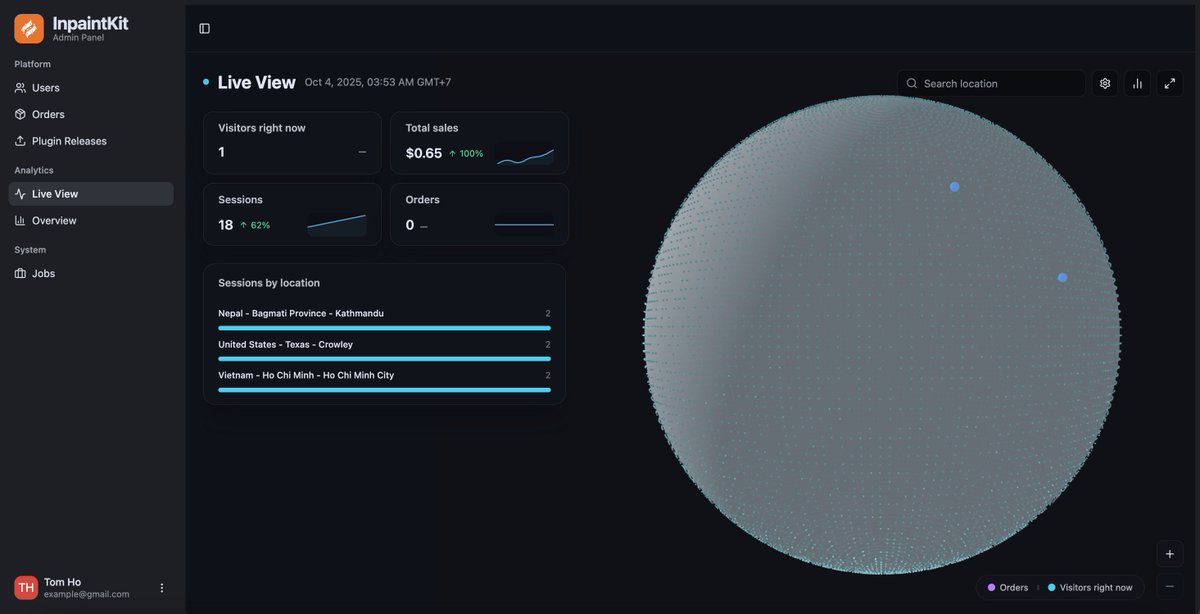
Task: Select Nepal - Bagmati Province - Kathmandu row
Action: (x=384, y=319)
